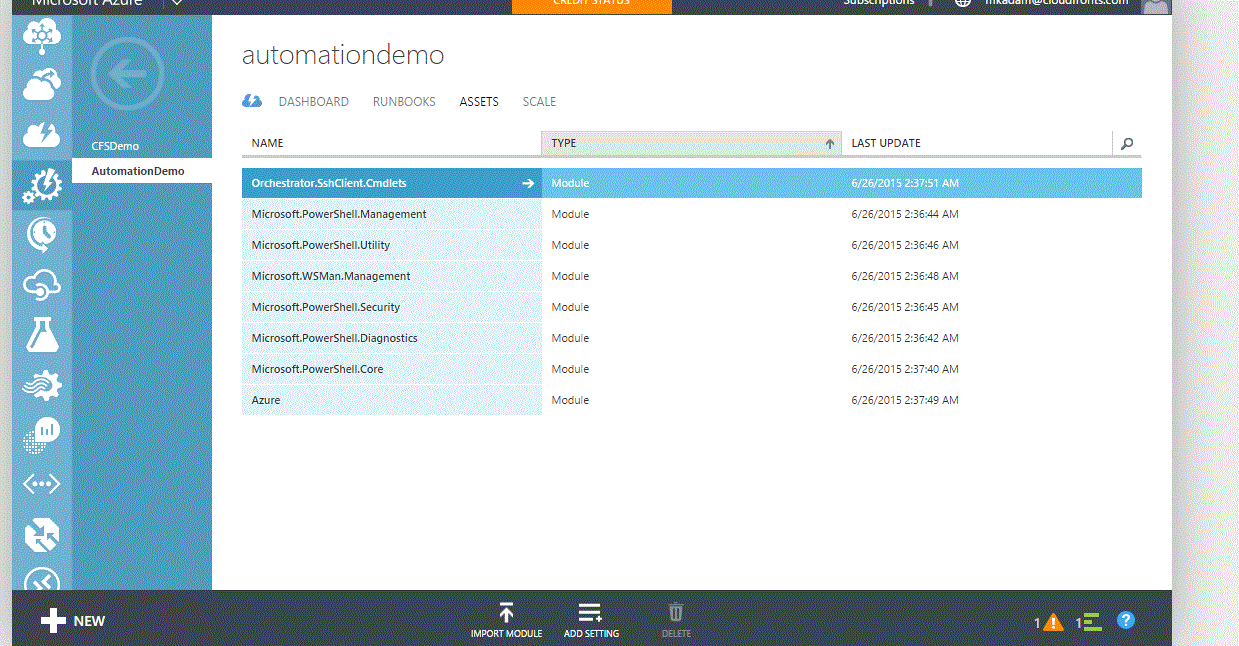Viewport: 1239px width, 646px height.
Task: Select CFSDemo automation account
Action: (x=115, y=146)
